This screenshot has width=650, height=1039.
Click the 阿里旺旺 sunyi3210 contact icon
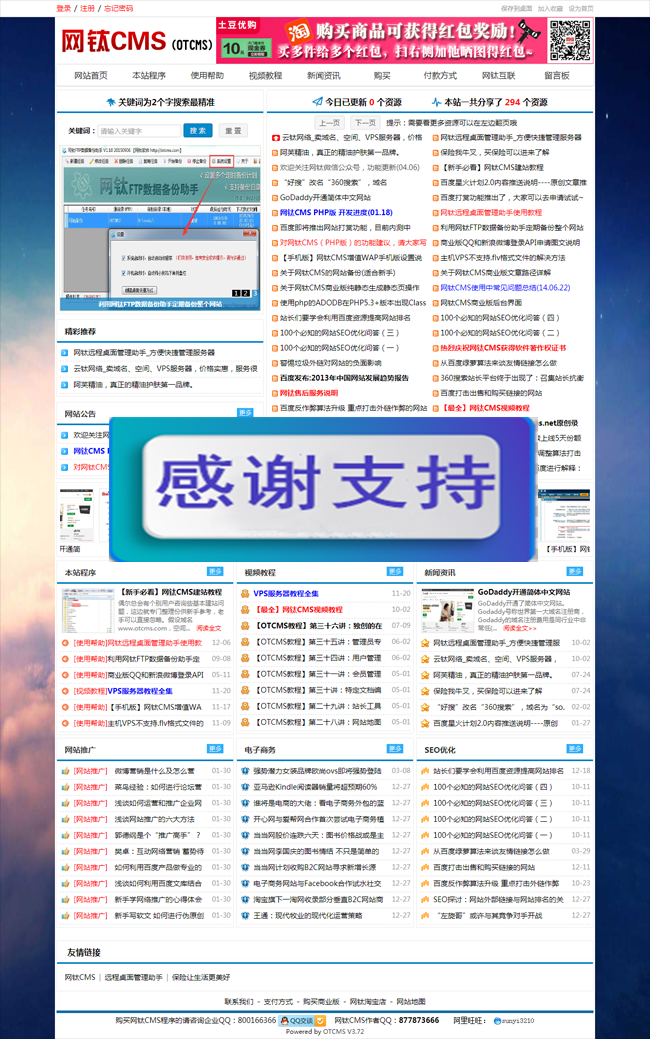click(514, 1020)
